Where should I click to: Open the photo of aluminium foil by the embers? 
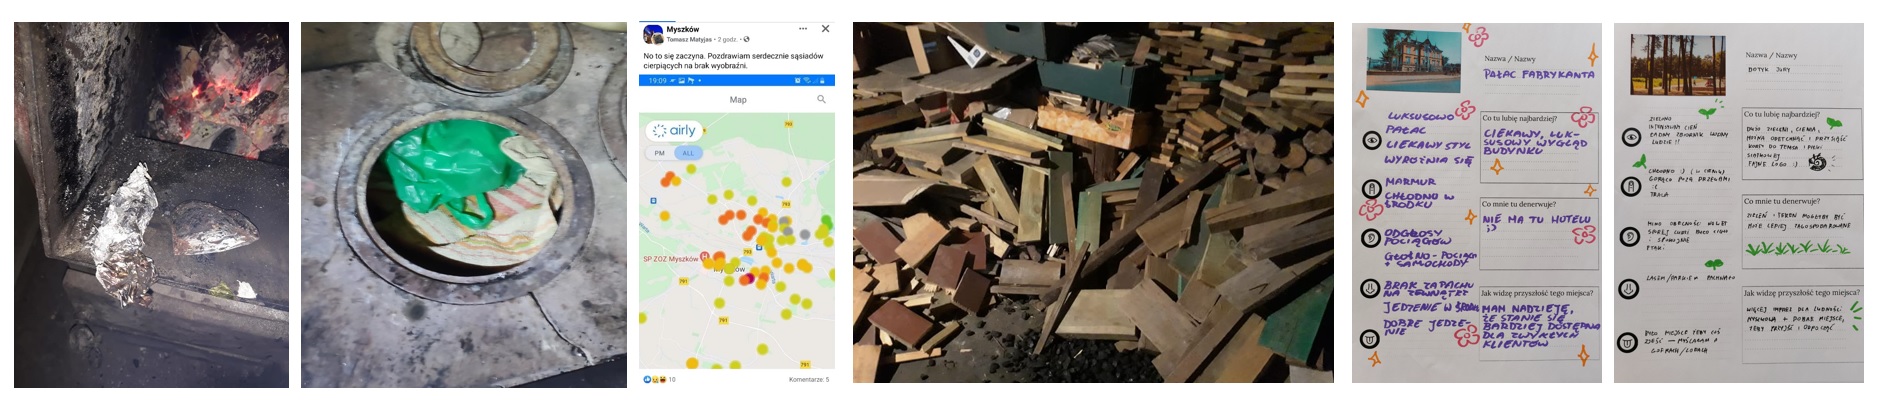coord(151,205)
